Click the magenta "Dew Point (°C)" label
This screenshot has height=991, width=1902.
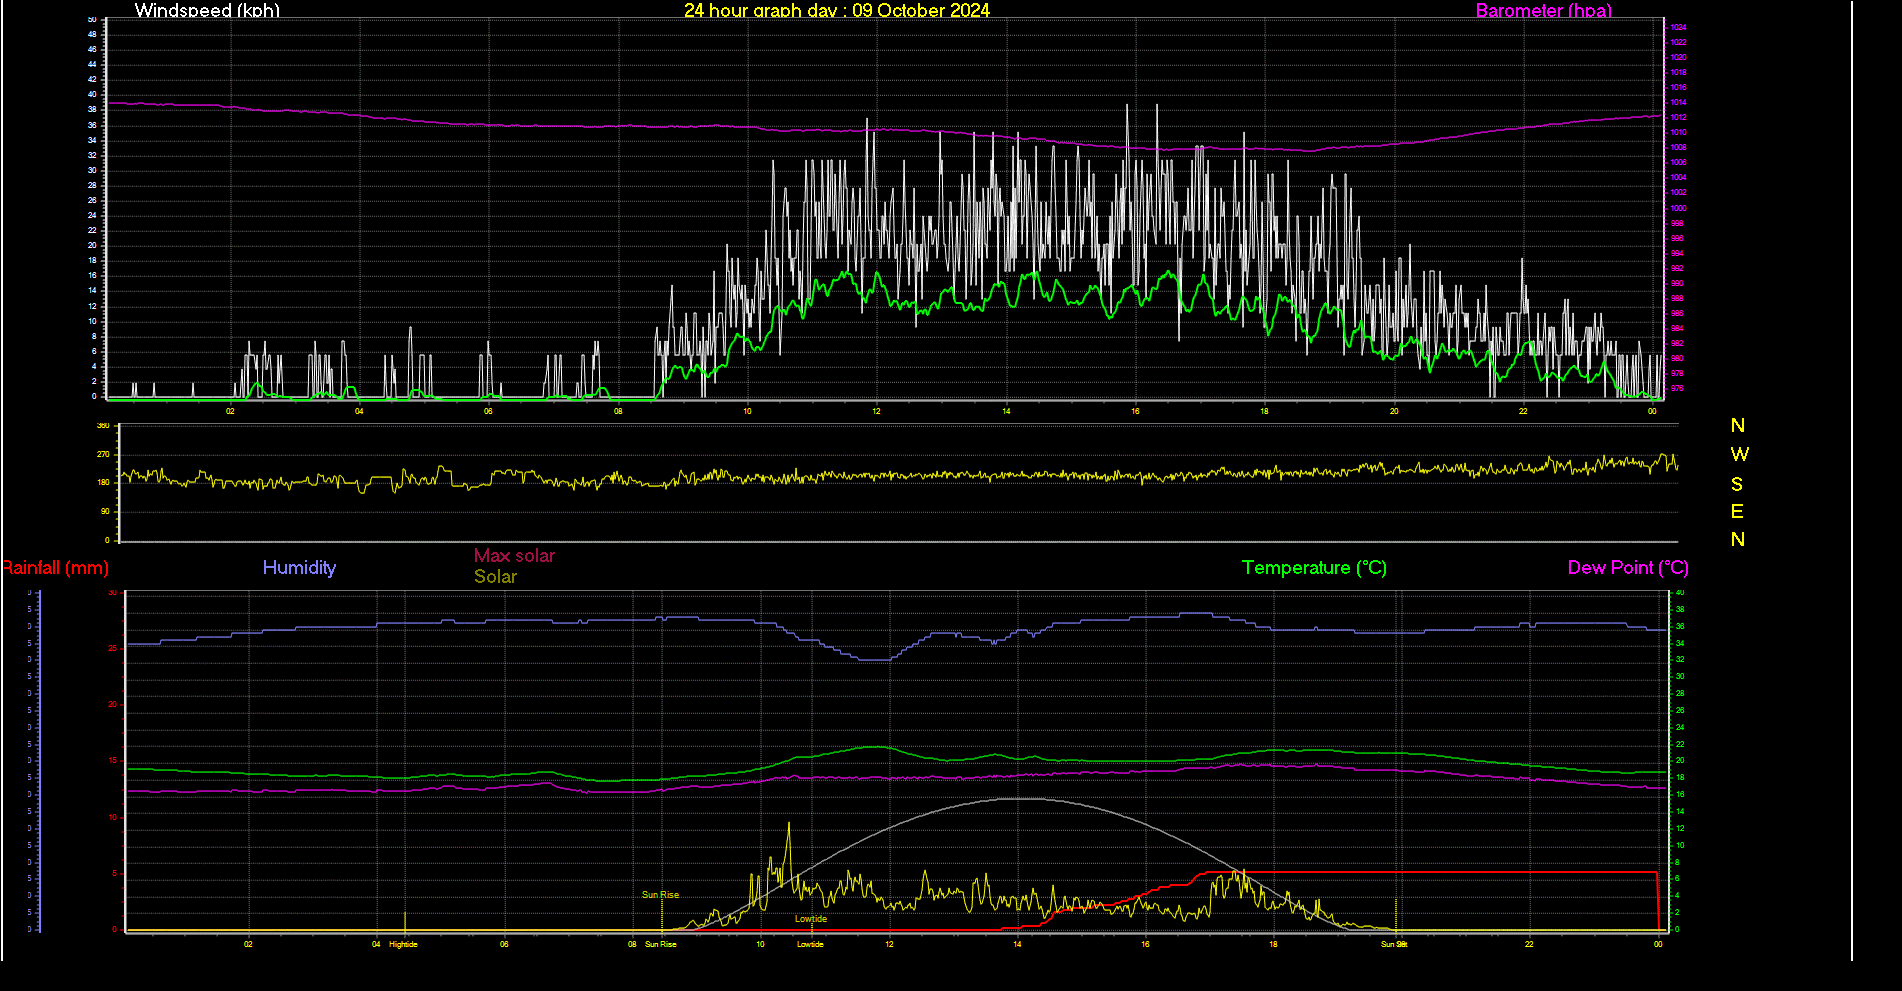point(1628,568)
